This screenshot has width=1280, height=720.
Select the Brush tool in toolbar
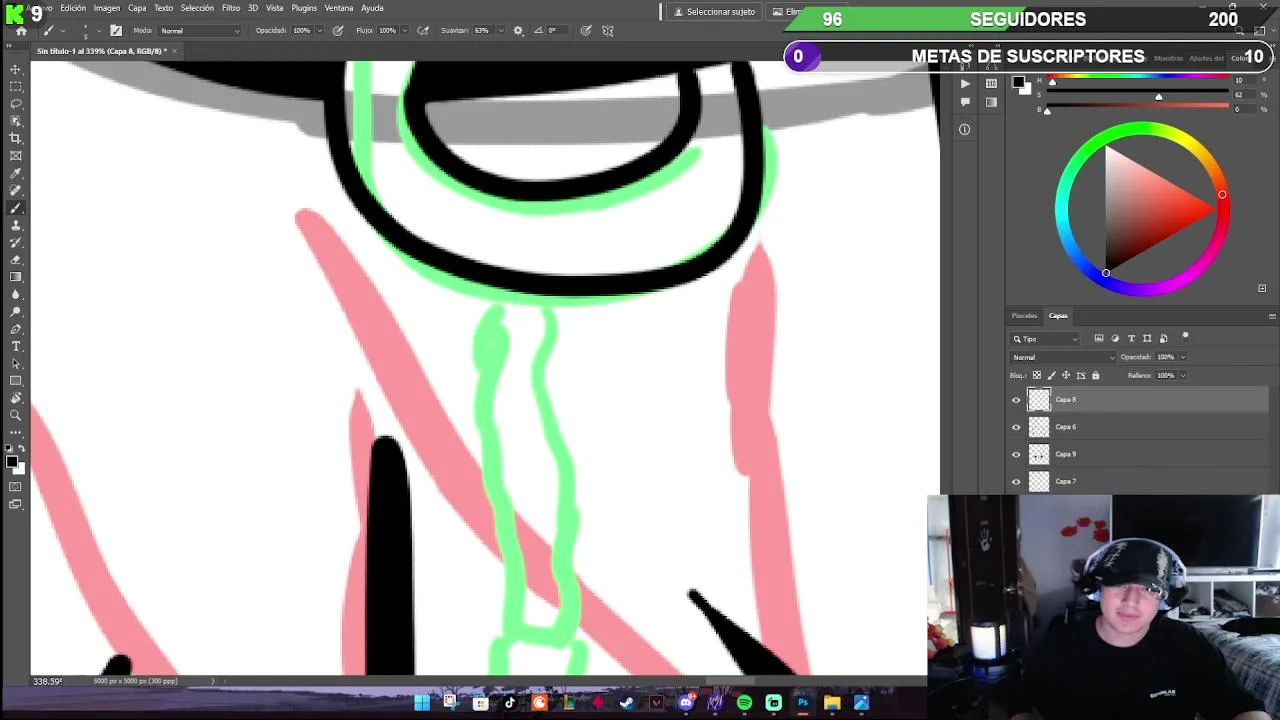pyautogui.click(x=16, y=208)
